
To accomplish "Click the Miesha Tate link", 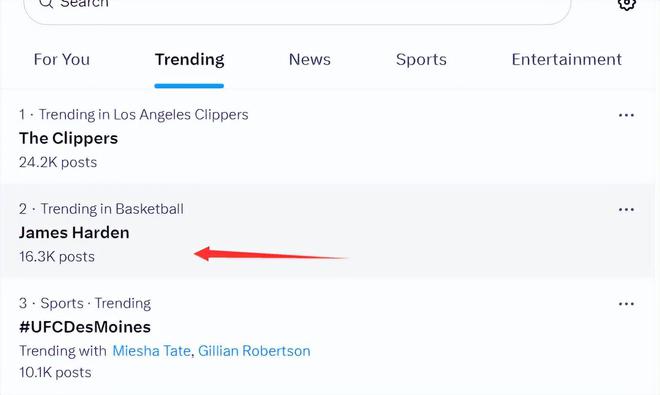I will coord(152,351).
